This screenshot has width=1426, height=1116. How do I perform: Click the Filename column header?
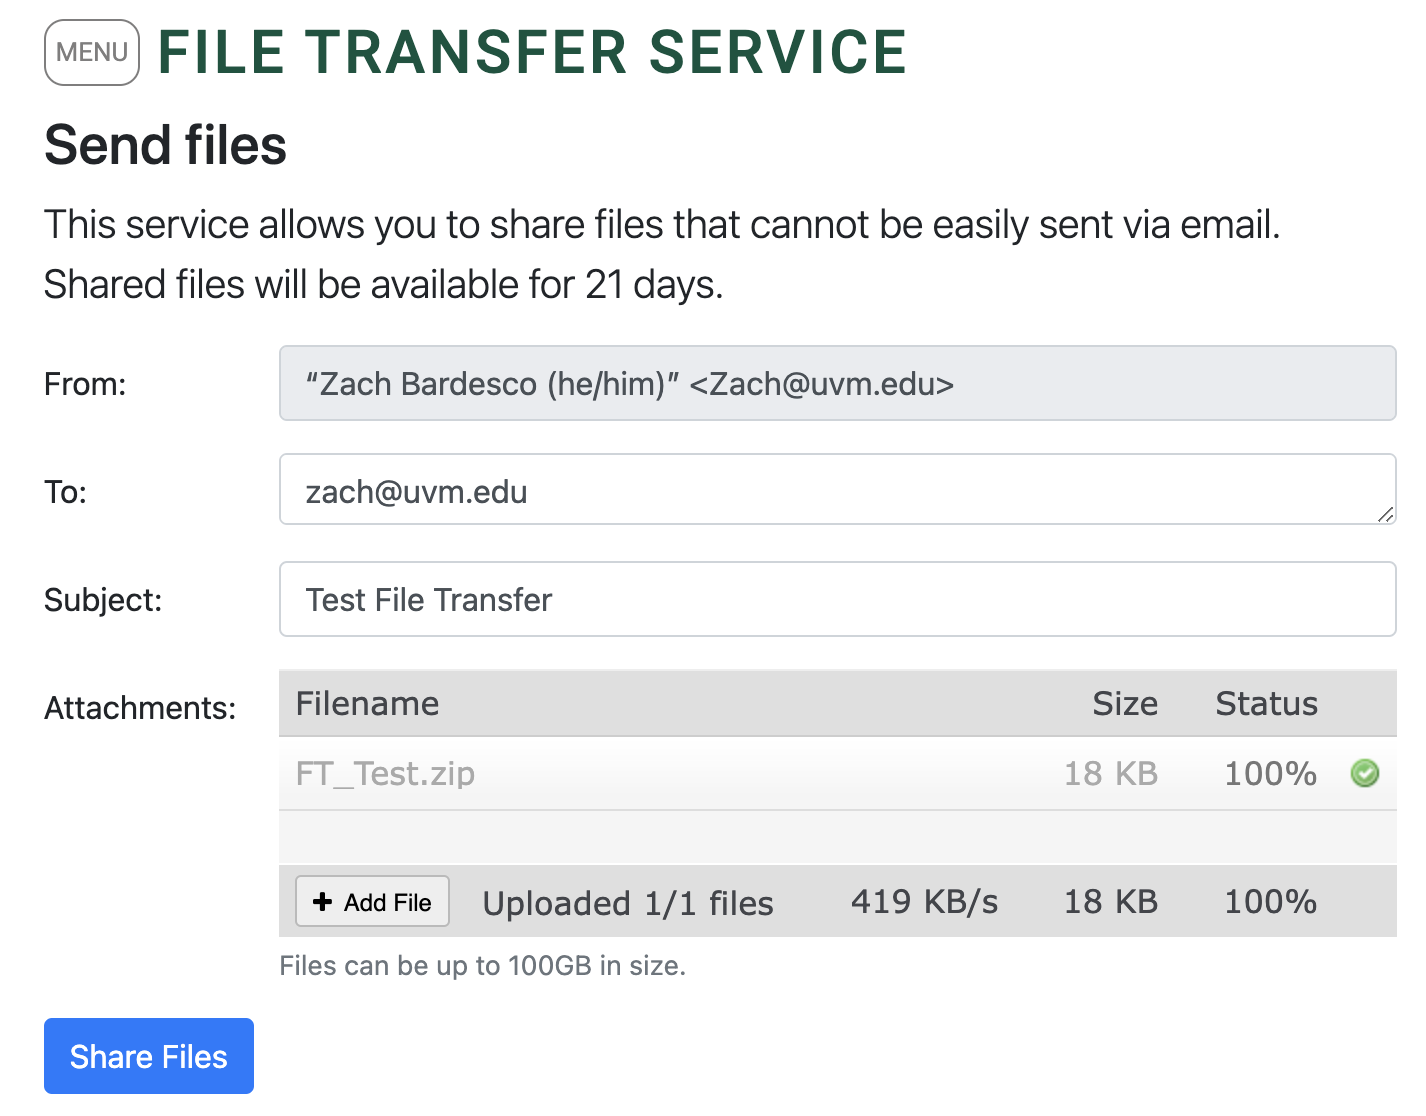[367, 704]
